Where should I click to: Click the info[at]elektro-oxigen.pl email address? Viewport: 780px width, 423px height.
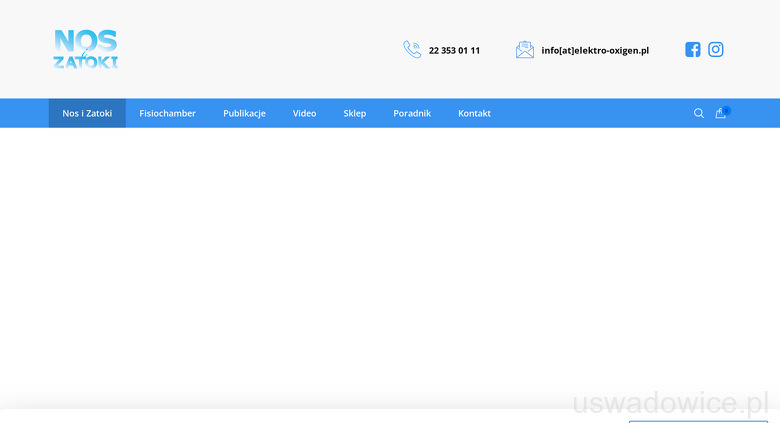coord(595,50)
